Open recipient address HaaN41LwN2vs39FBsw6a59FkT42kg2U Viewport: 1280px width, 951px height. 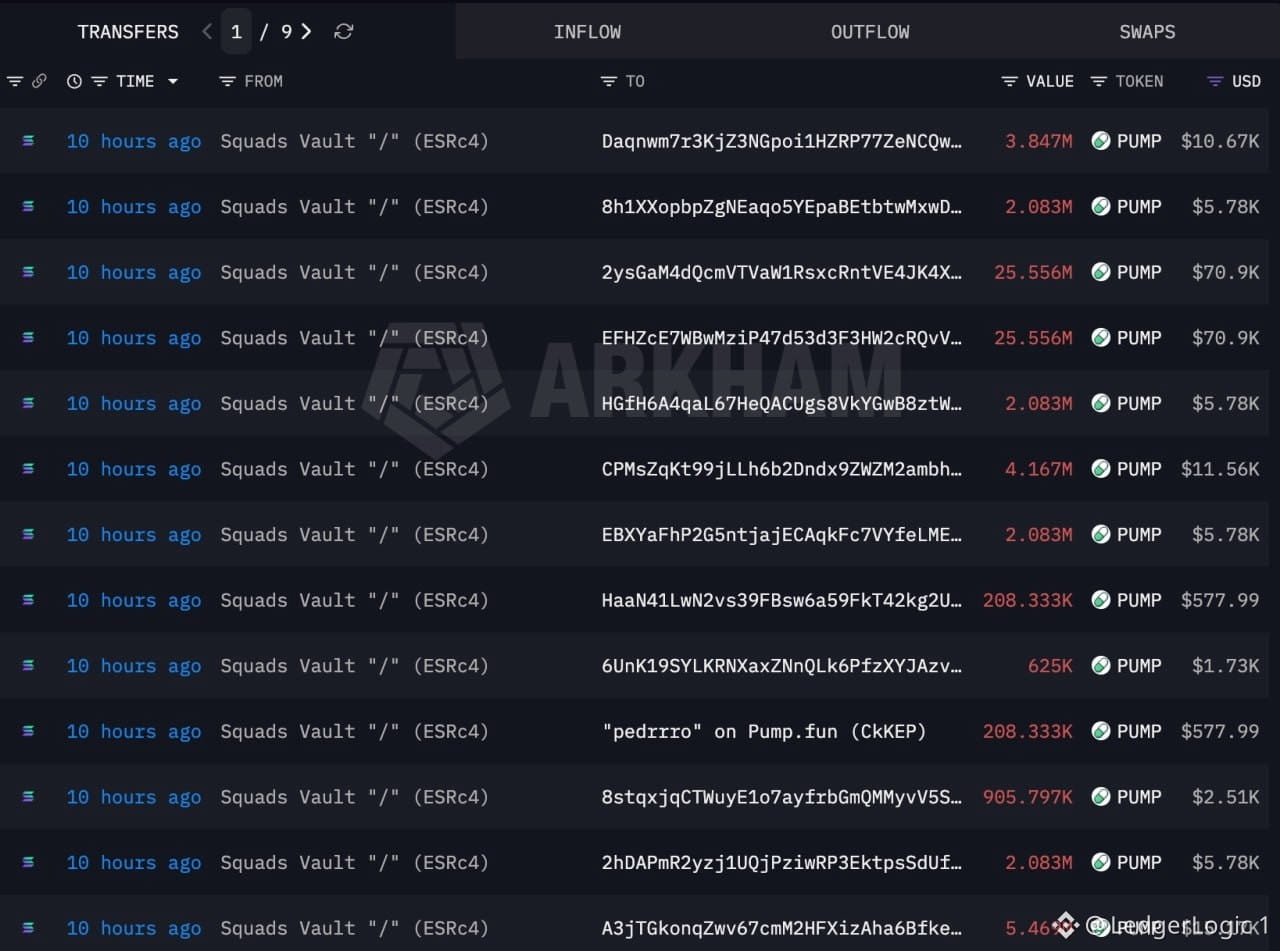click(782, 600)
